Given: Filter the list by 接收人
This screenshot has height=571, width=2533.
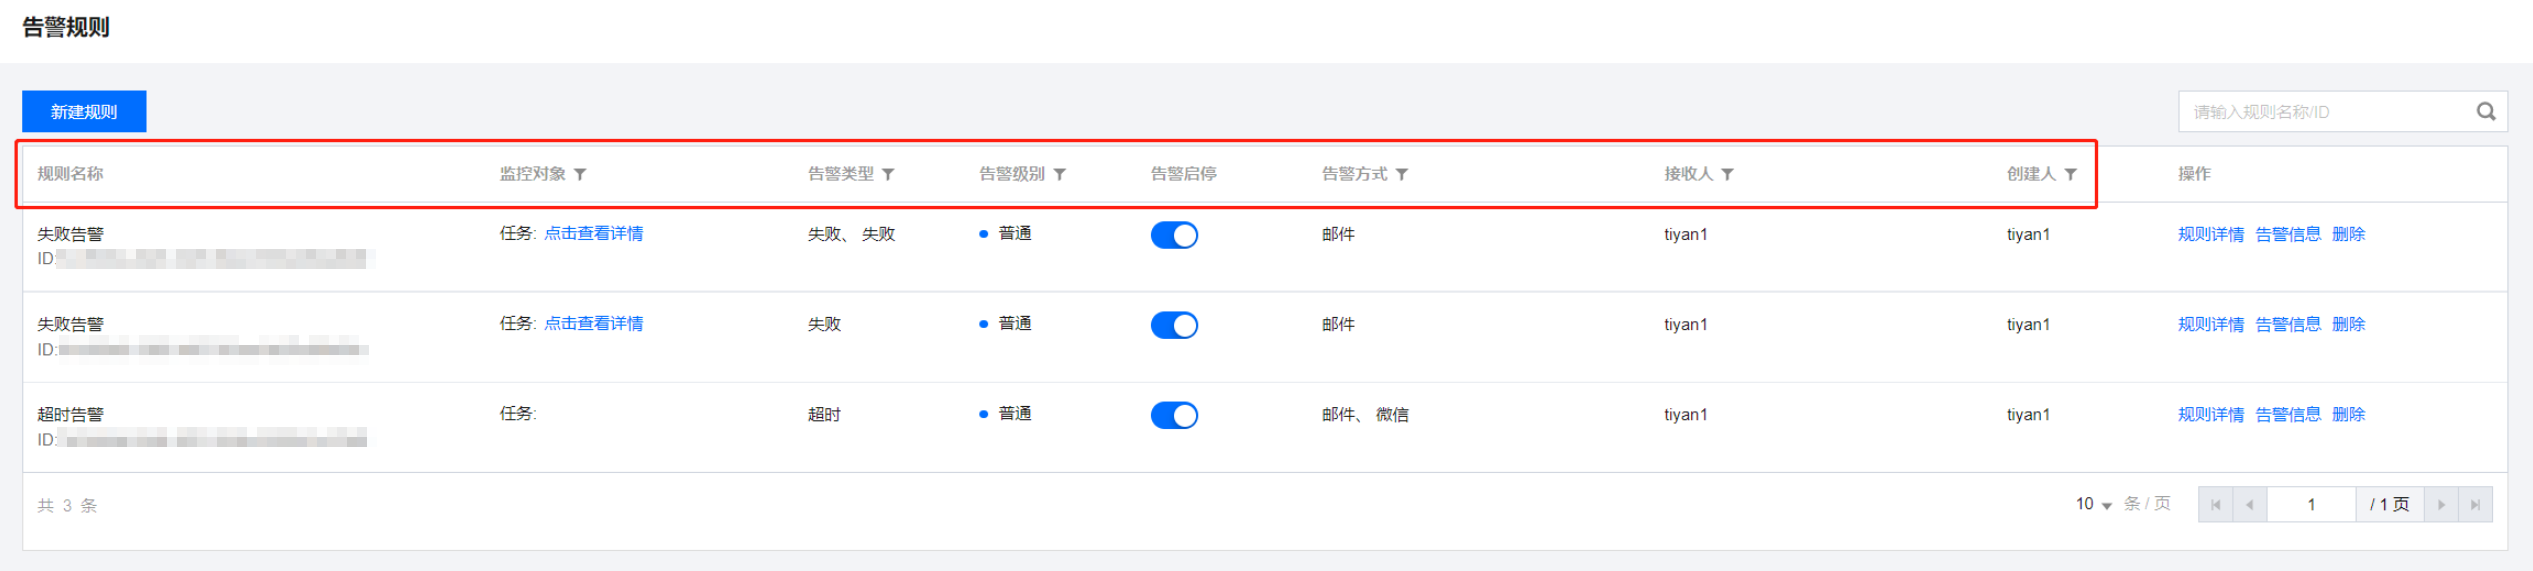Looking at the screenshot, I should (1727, 174).
